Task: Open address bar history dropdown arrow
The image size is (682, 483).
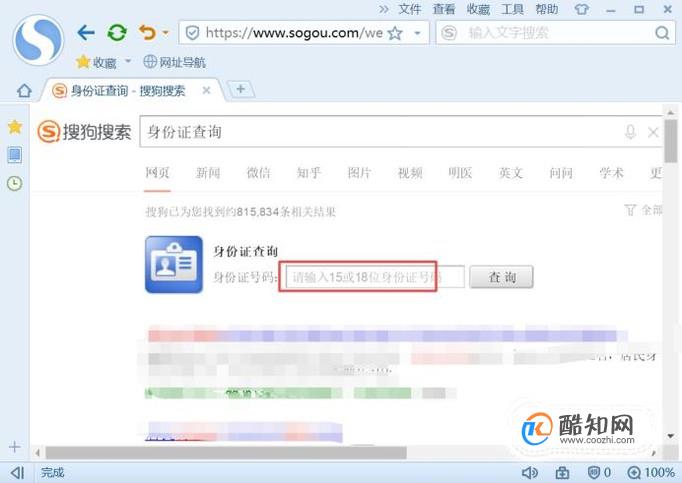Action: (x=417, y=33)
